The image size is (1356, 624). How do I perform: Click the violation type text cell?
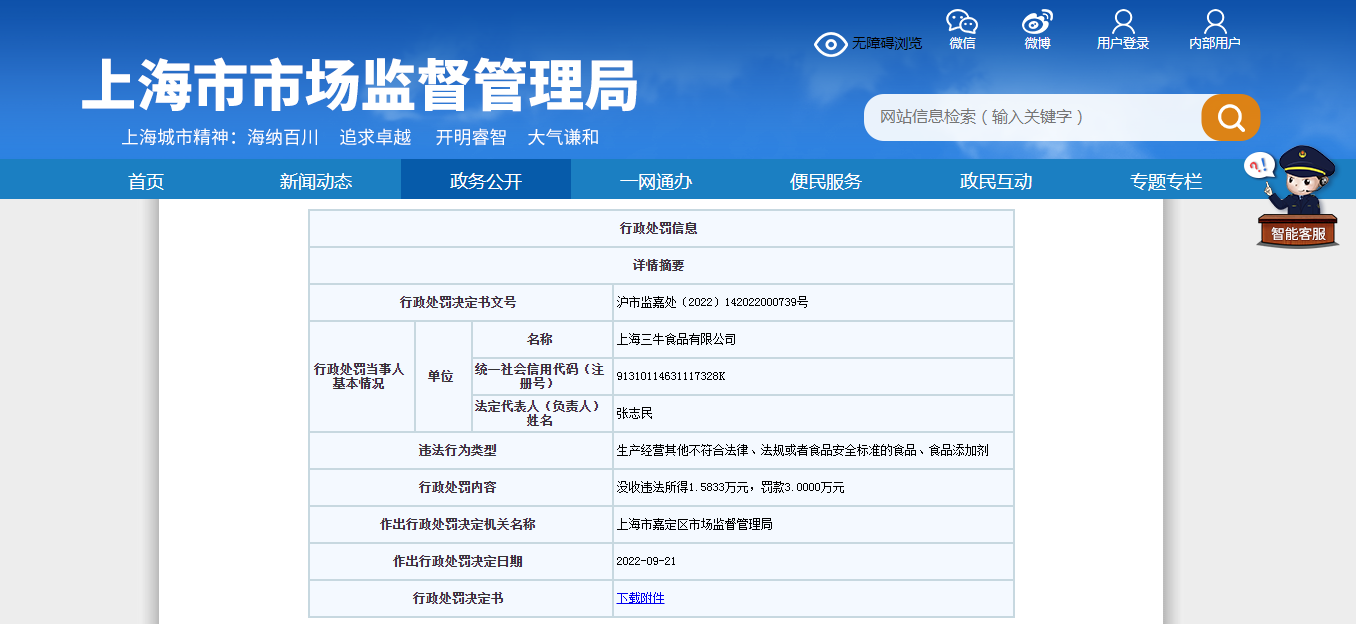pos(813,450)
